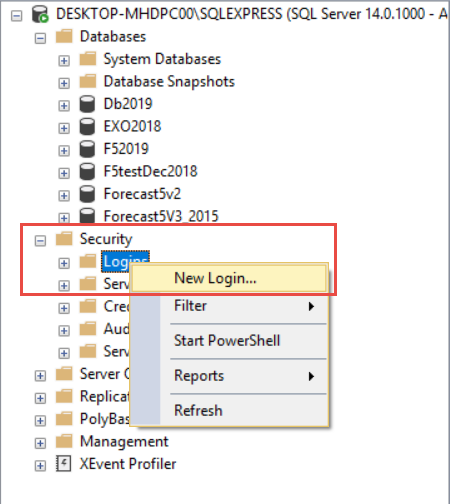Viewport: 450px width, 504px height.
Task: Click the Db2019 database cylinder icon
Action: pyautogui.click(x=87, y=104)
